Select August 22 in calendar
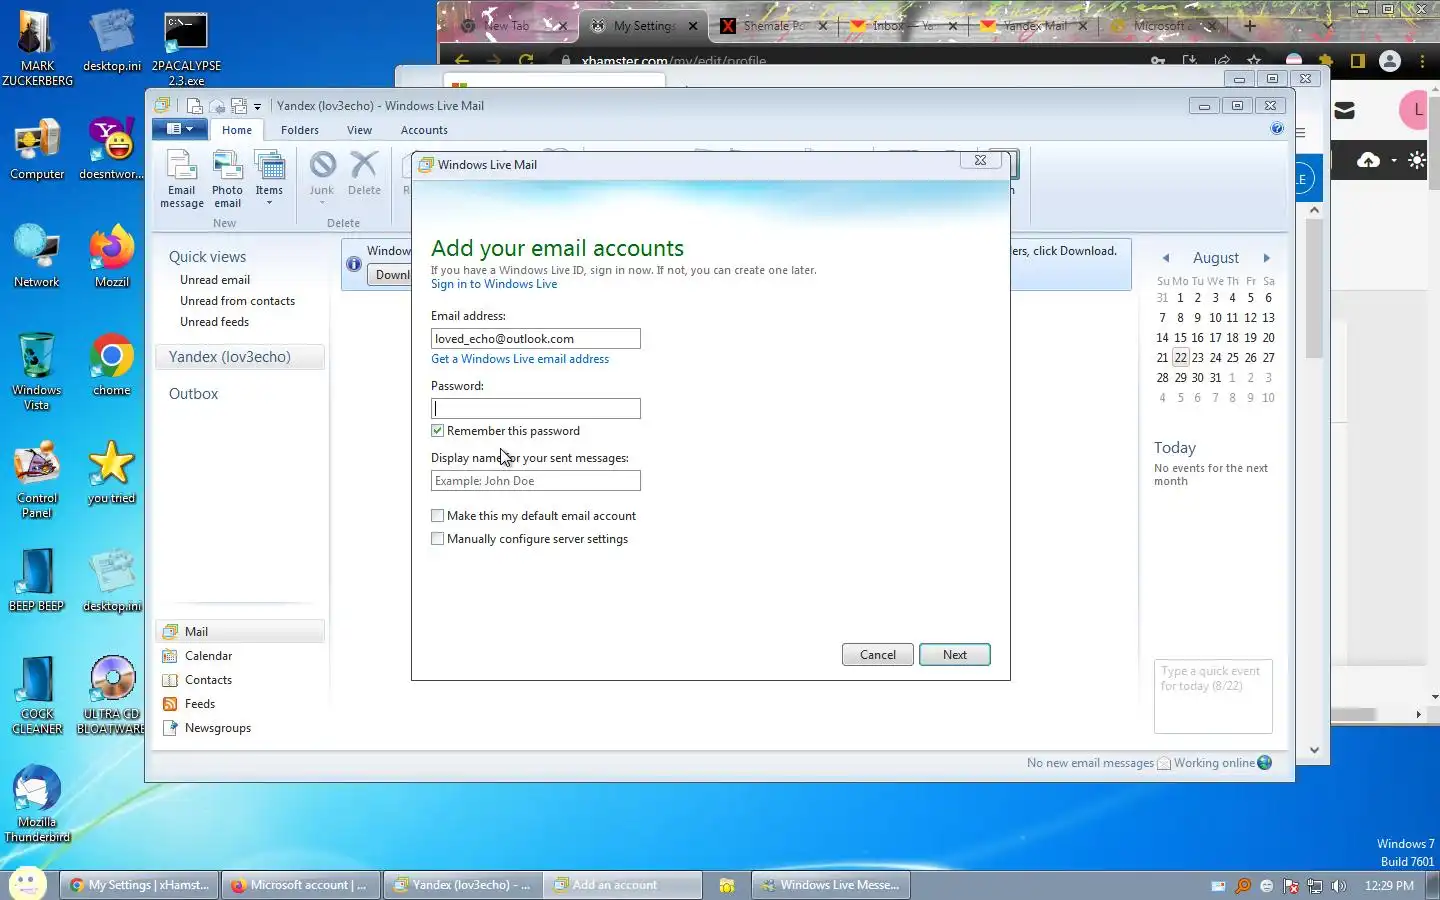The width and height of the screenshot is (1440, 900). (x=1180, y=358)
